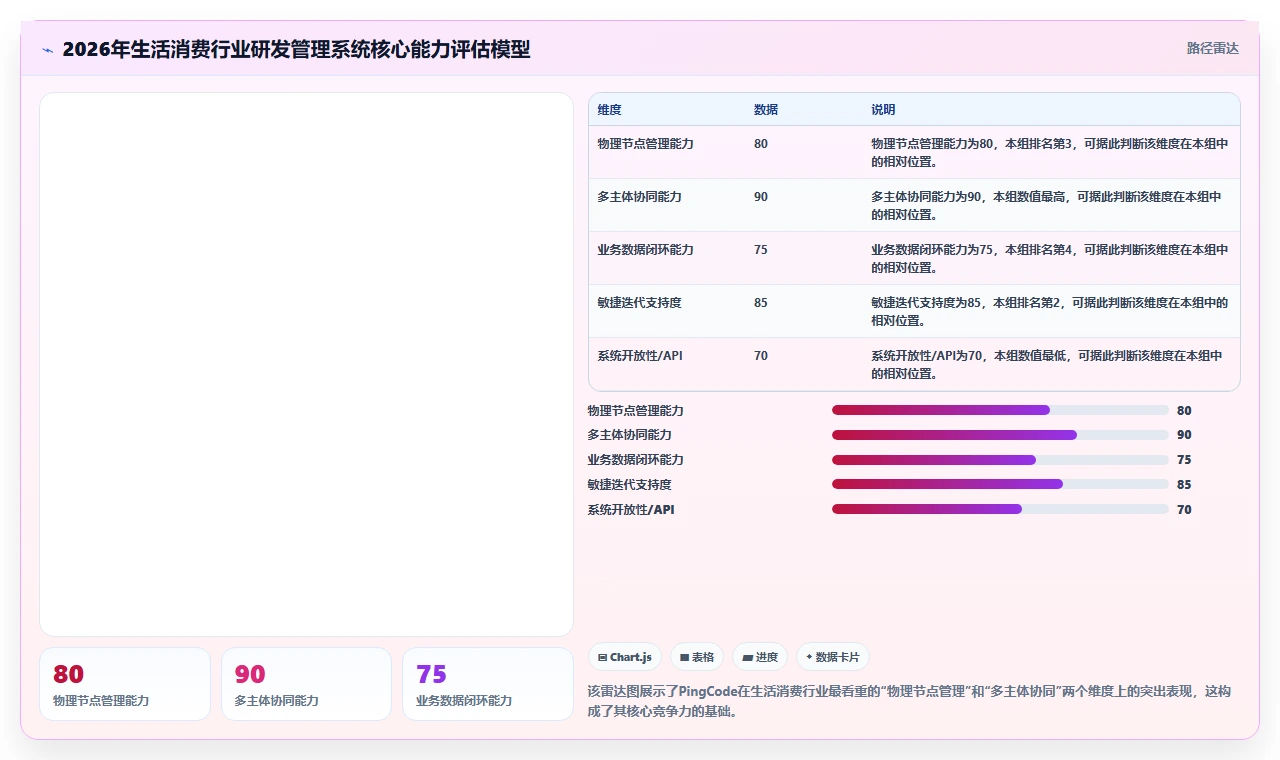Click the 维度 column header

[610, 110]
